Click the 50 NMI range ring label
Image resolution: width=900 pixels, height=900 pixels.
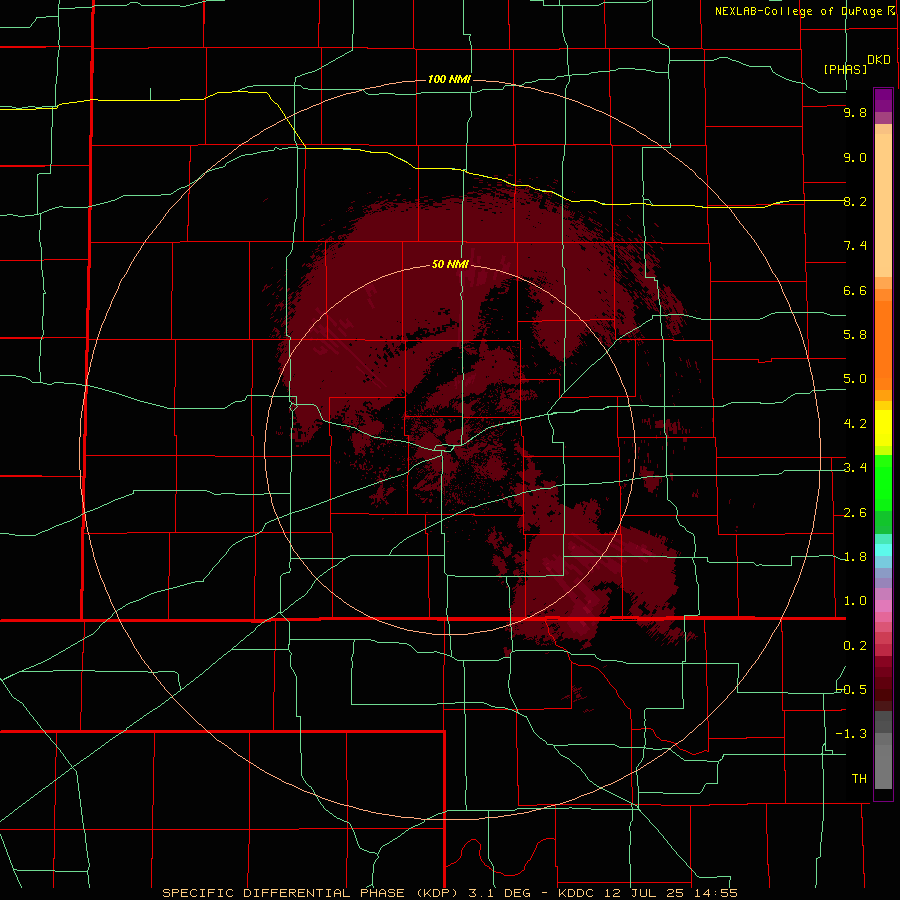pos(450,264)
